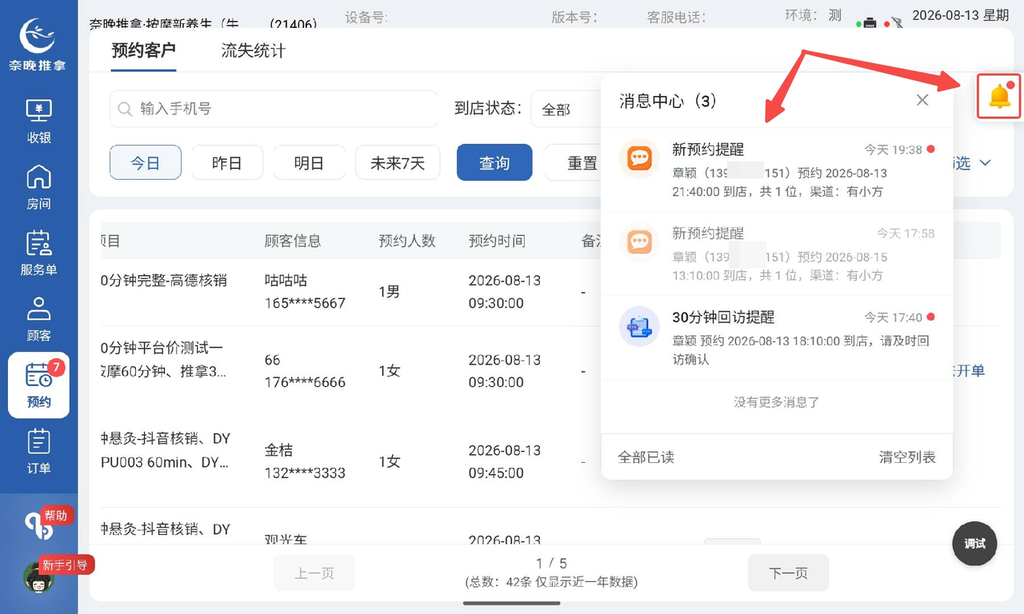Open the 30分钟回访提醒 message title
This screenshot has height=614, width=1024.
point(723,317)
